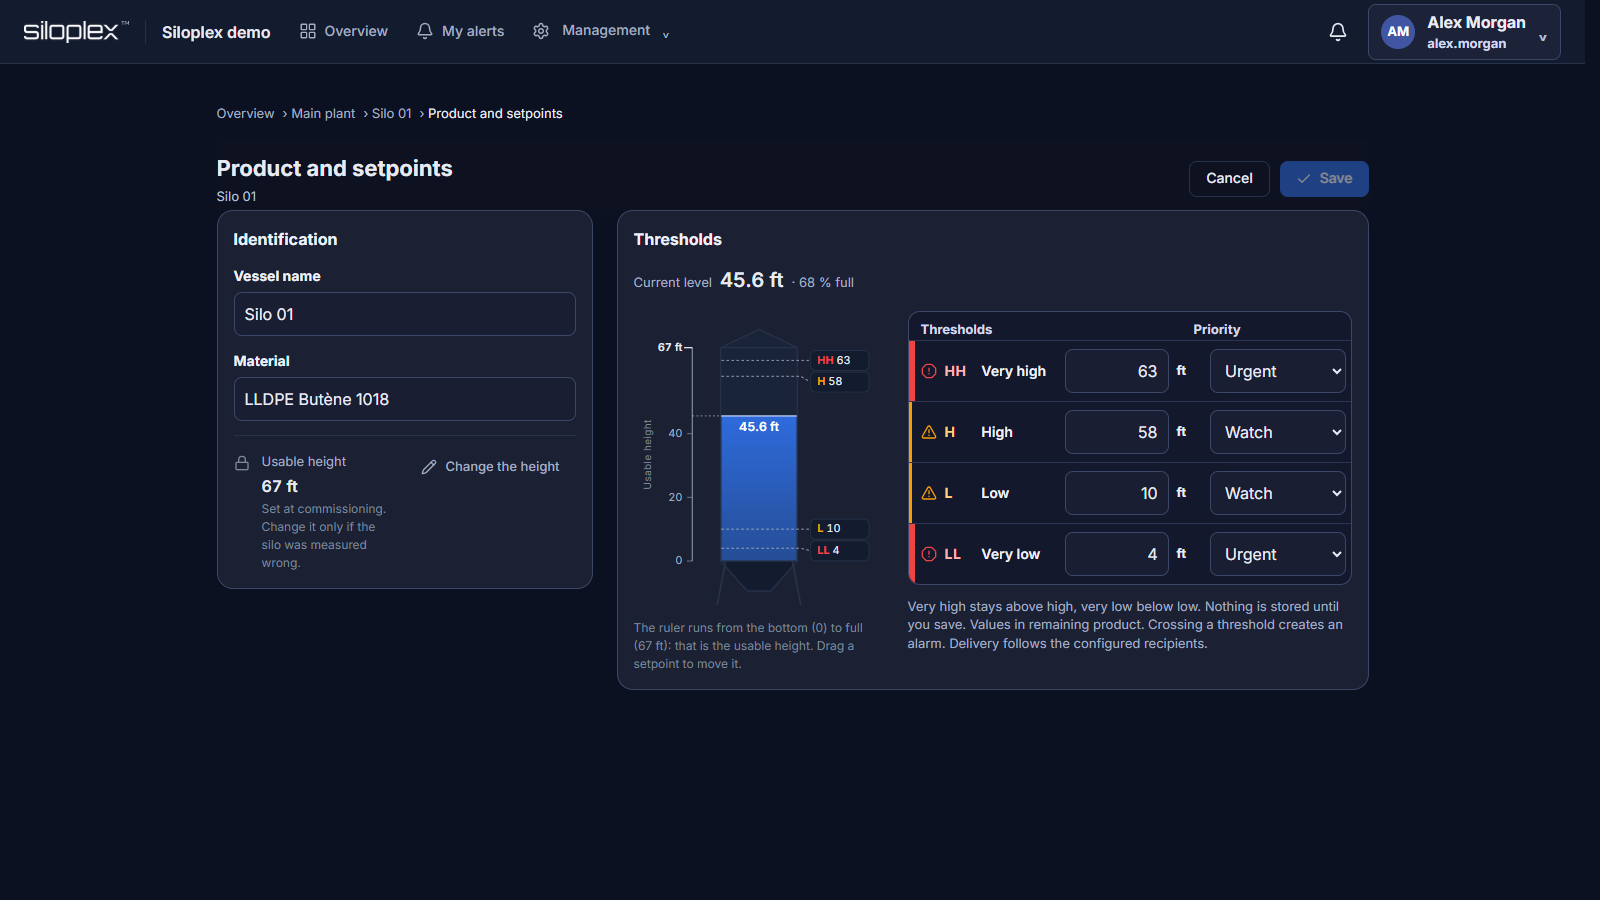The image size is (1600, 900).
Task: Select the H 58 setpoint marker
Action: [840, 381]
